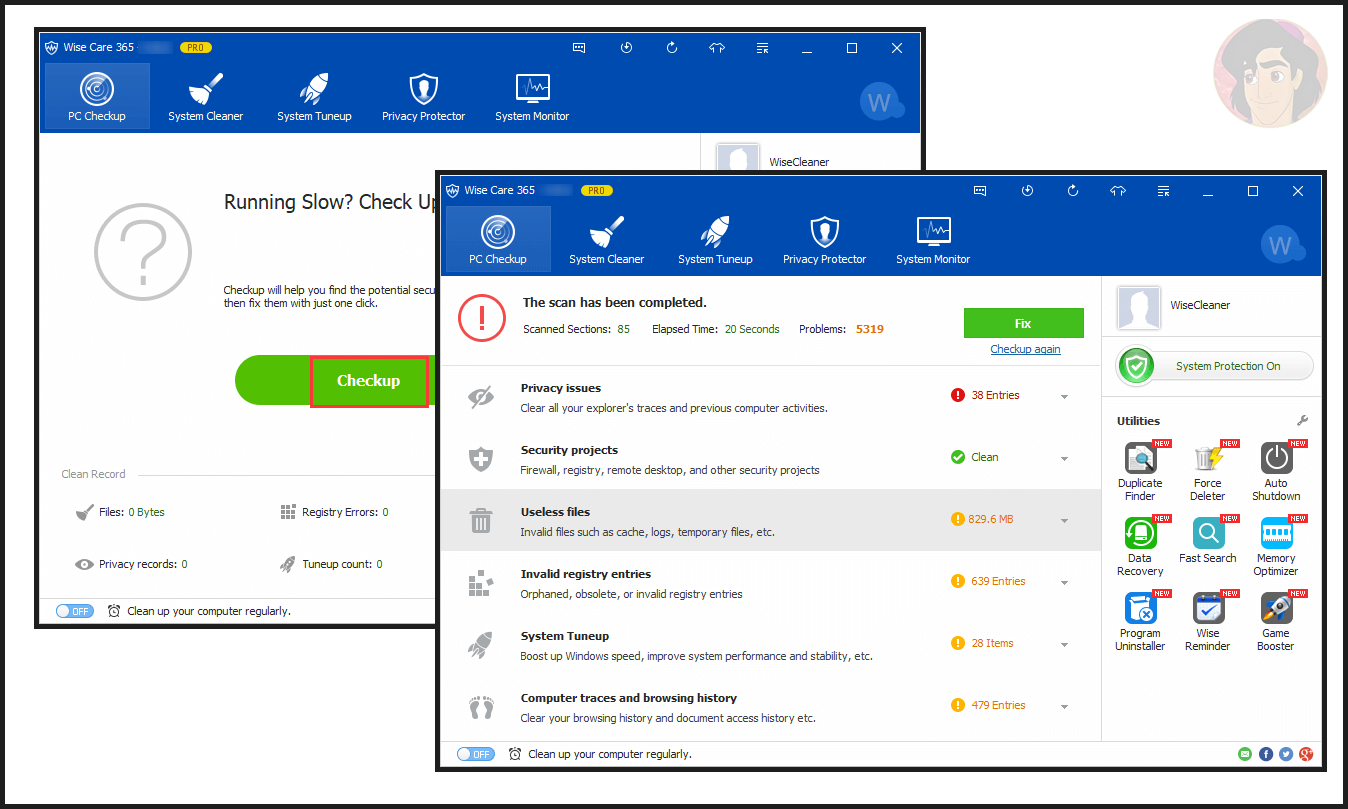The image size is (1348, 809).
Task: Expand the Privacy issues entry arrow
Action: [1064, 397]
